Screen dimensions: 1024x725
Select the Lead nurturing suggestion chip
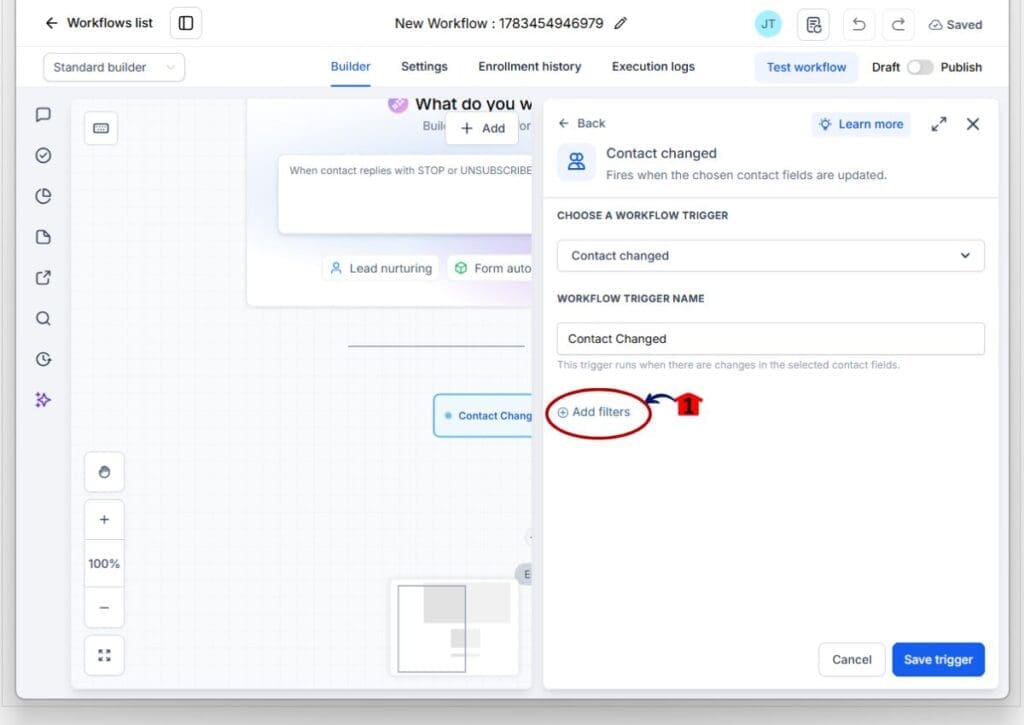[381, 268]
